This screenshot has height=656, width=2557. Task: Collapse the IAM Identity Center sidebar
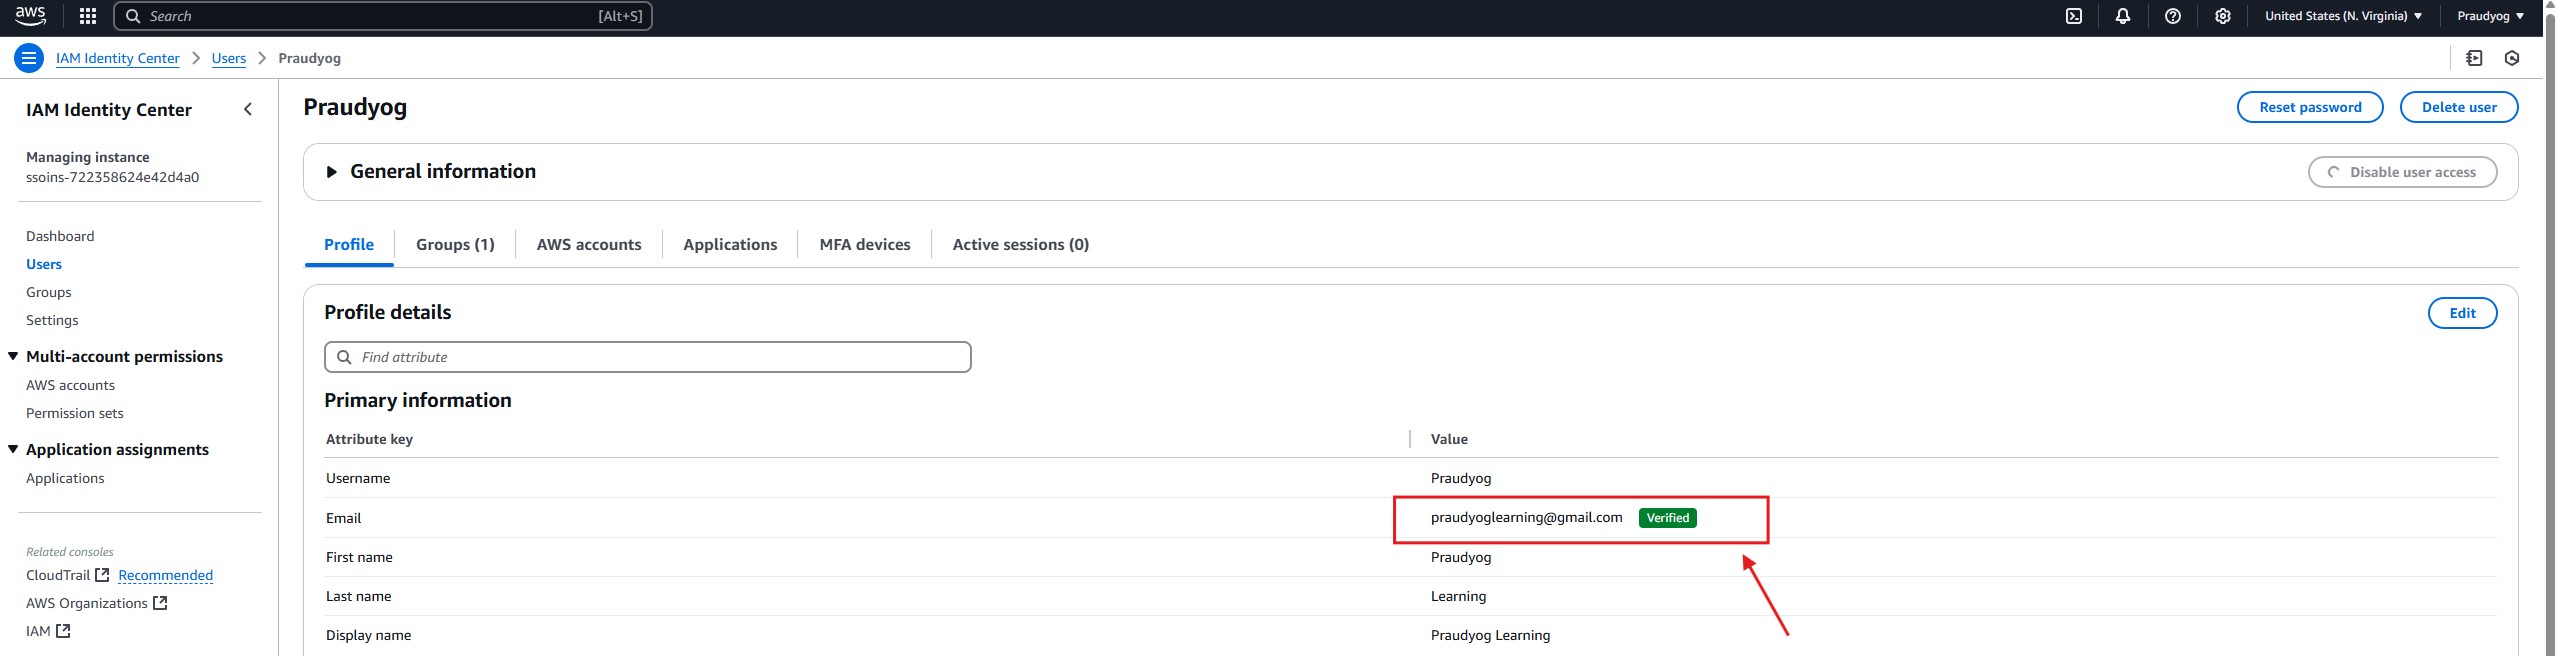[248, 109]
